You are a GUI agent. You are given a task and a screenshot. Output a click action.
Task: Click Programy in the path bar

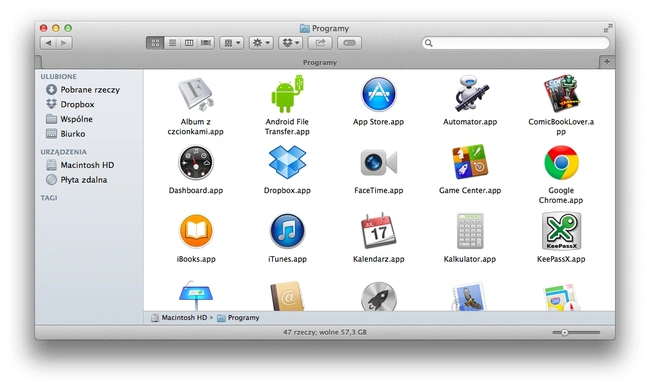pos(238,318)
